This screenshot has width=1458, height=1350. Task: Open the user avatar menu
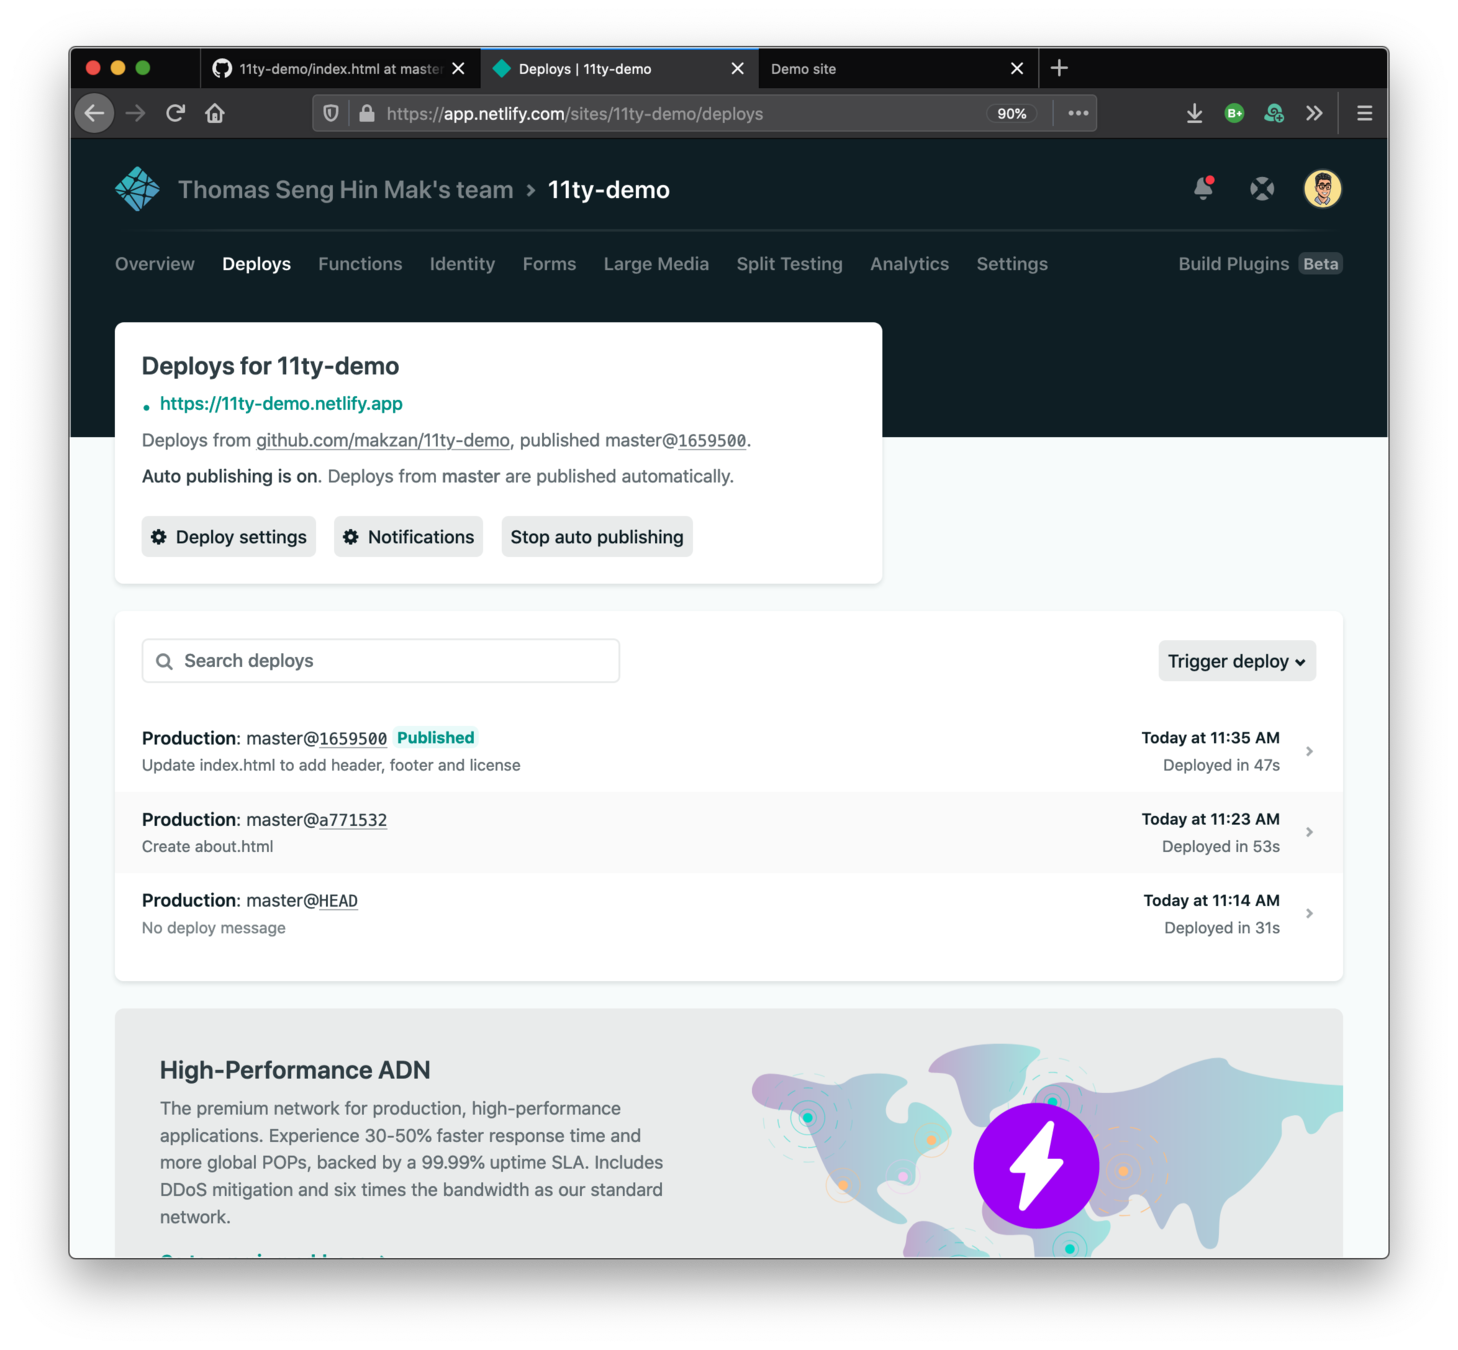coord(1322,188)
